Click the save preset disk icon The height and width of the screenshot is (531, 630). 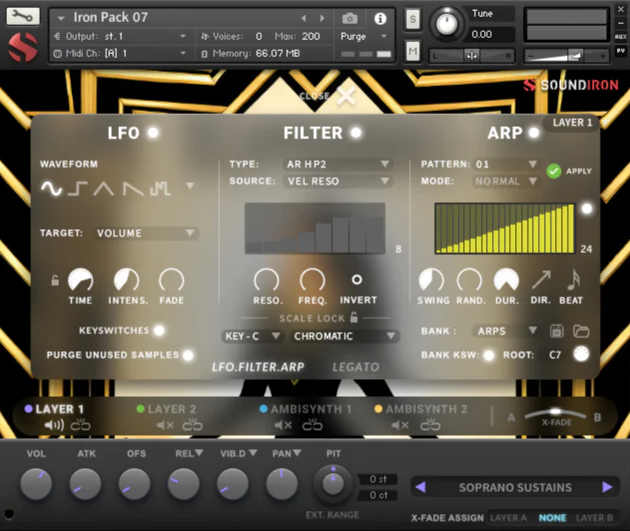tap(558, 330)
